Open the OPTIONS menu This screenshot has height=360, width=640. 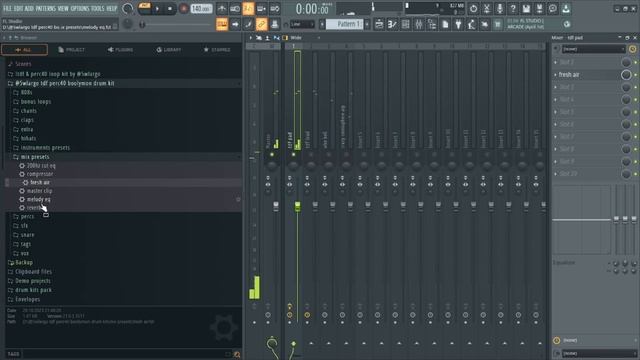click(x=80, y=8)
